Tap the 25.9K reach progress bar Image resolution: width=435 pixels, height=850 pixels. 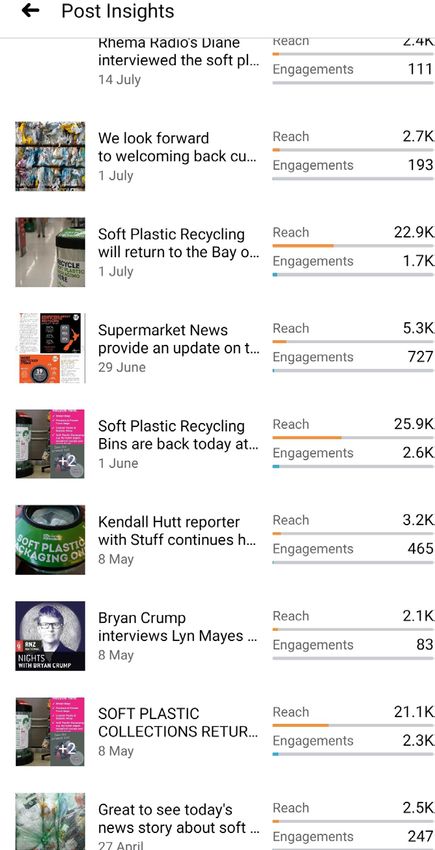[353, 437]
